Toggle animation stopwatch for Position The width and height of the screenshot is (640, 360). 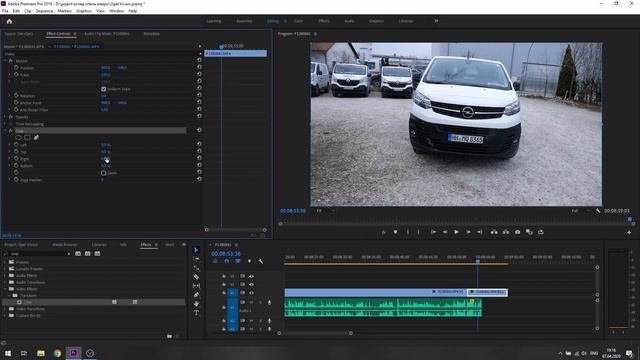(16, 68)
